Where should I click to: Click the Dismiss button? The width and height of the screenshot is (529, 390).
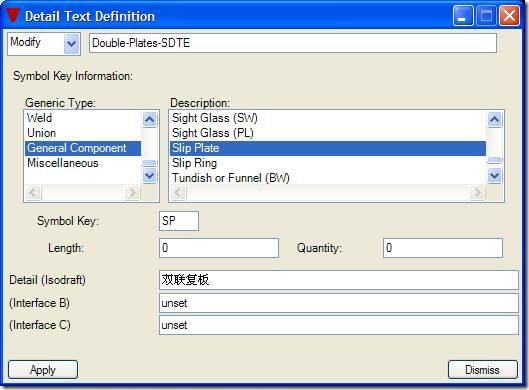[x=483, y=369]
